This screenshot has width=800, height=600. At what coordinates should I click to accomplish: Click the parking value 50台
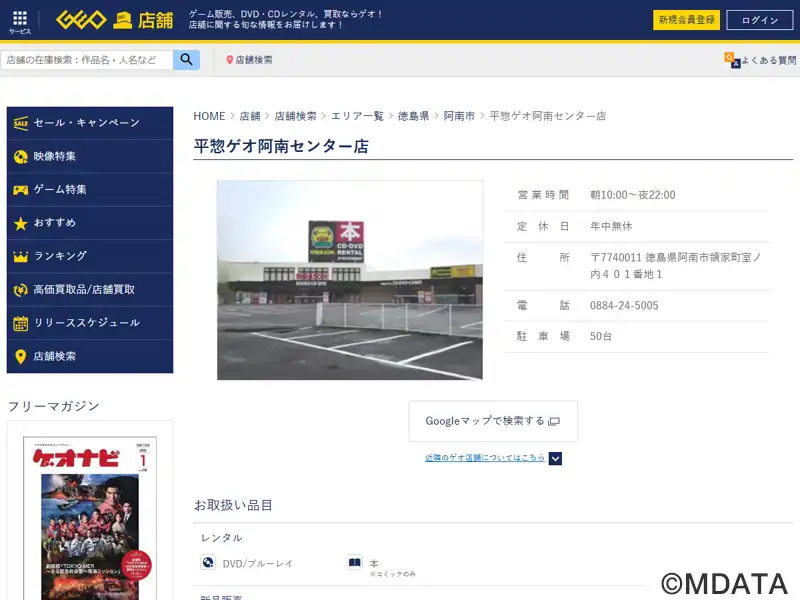[x=601, y=336]
